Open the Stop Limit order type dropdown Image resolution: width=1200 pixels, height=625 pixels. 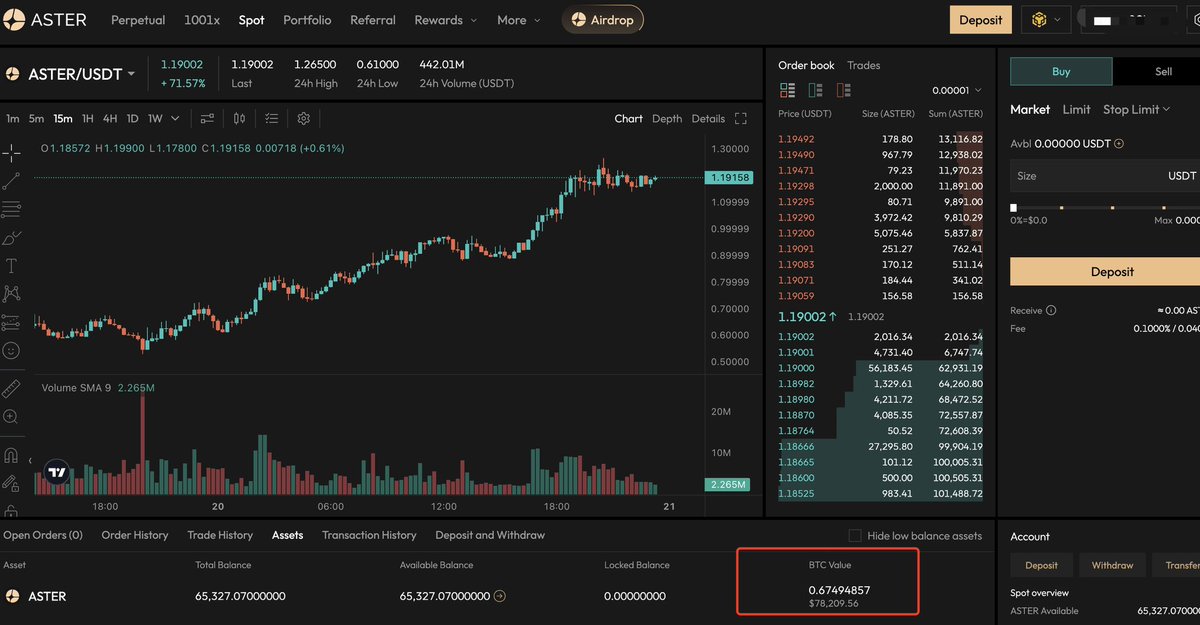1136,109
